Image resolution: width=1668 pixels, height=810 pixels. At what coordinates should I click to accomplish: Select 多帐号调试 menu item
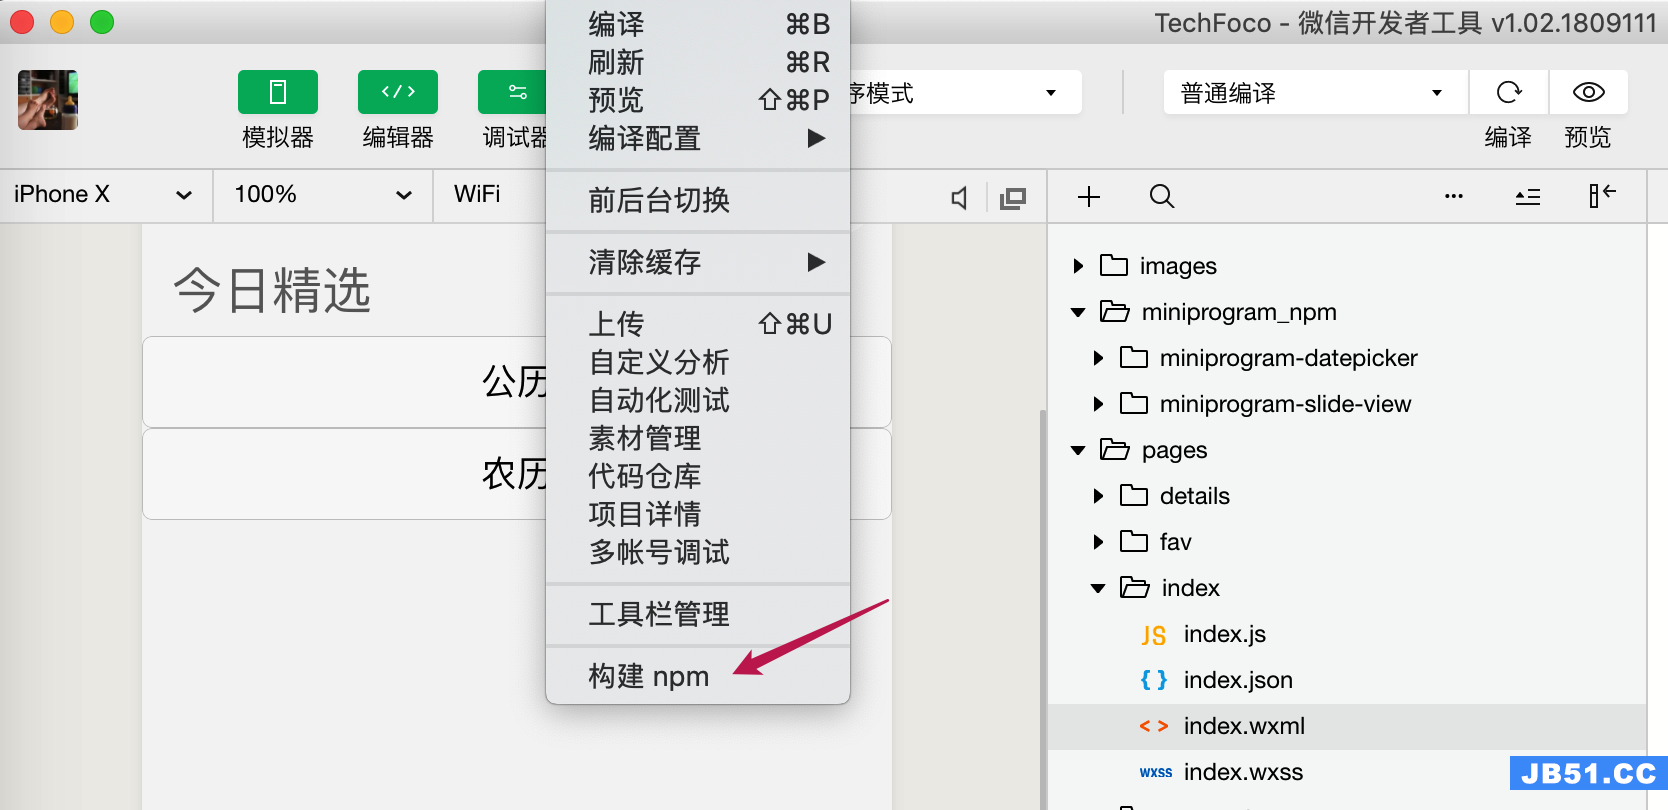tap(698, 552)
